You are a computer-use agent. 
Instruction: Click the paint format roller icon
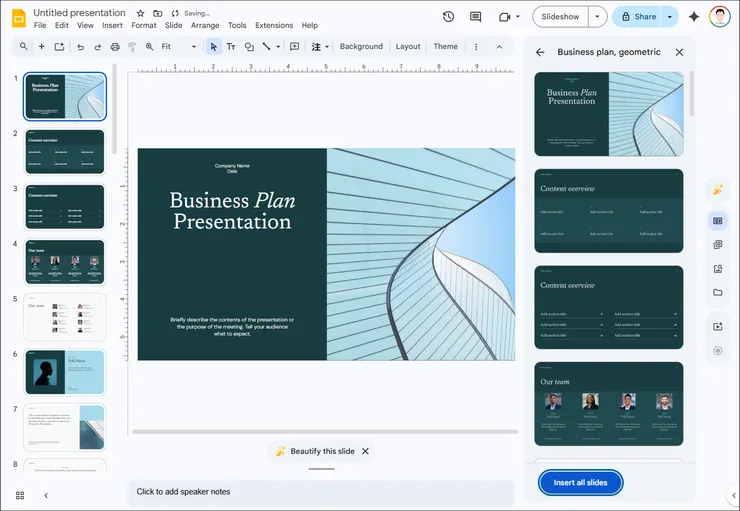pyautogui.click(x=132, y=47)
